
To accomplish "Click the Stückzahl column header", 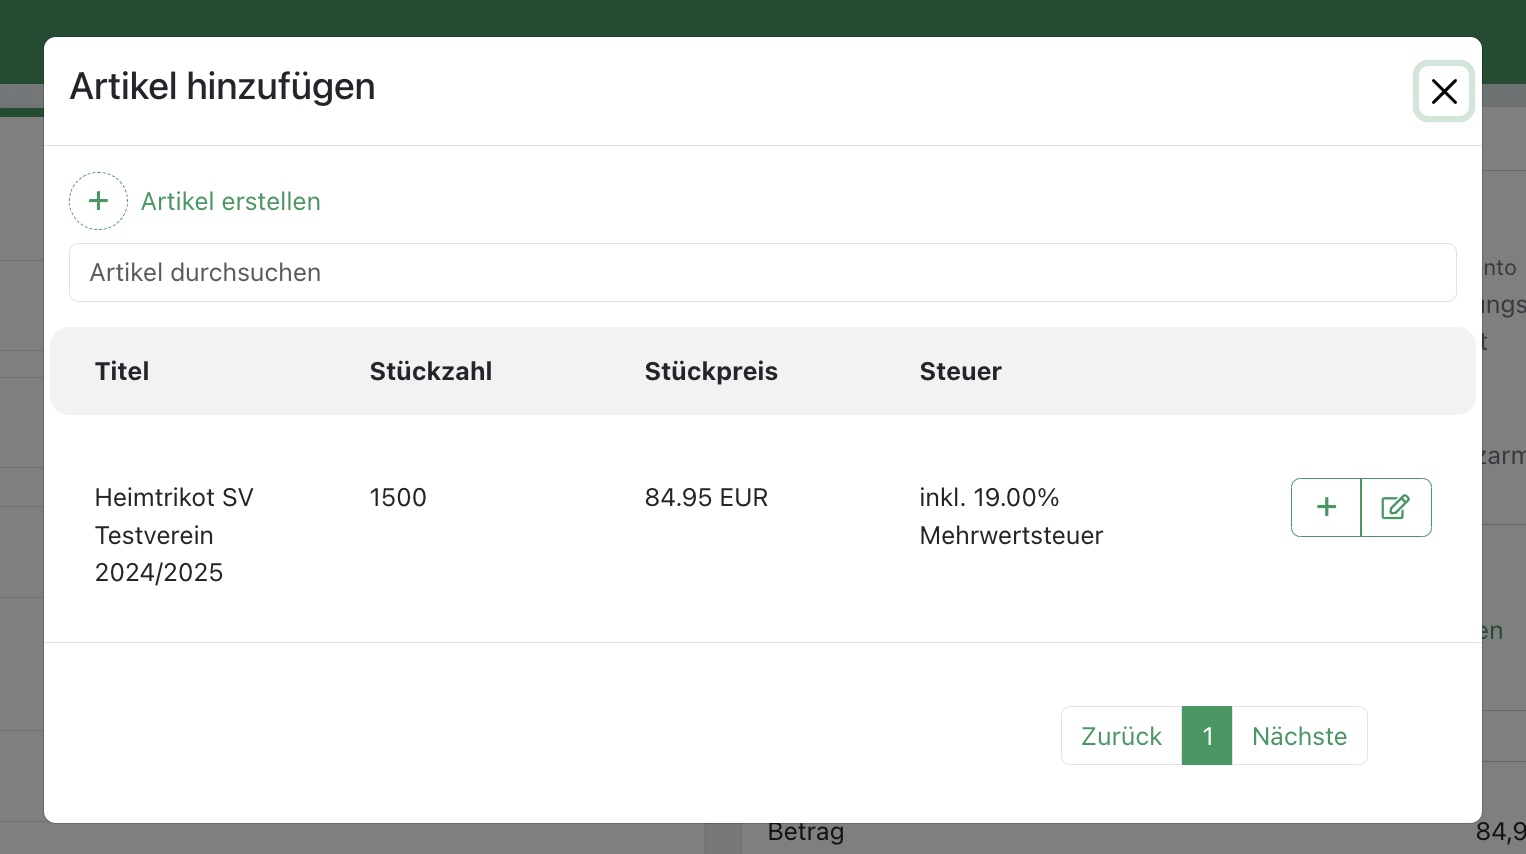I will point(431,372).
